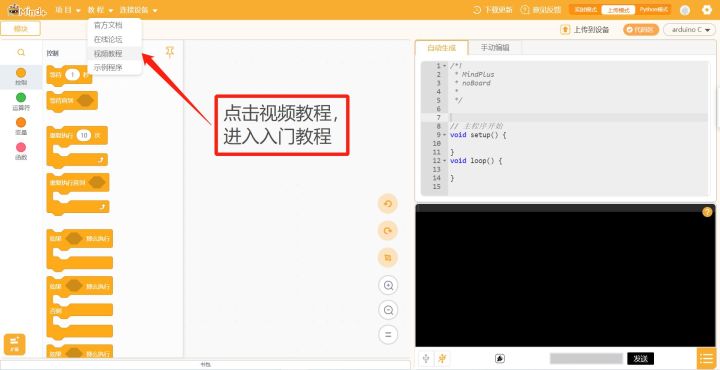720x370 pixels.
Task: Click the crop/clean-up icon in workspace
Action: point(388,258)
